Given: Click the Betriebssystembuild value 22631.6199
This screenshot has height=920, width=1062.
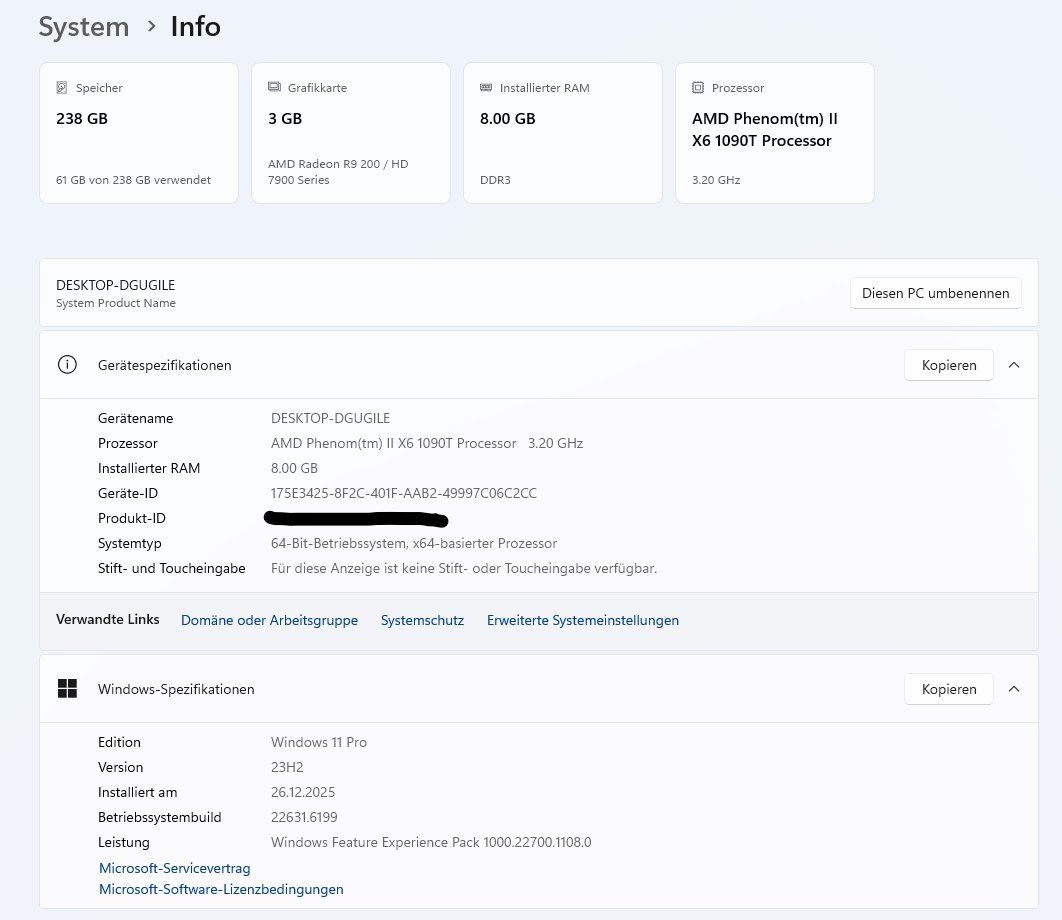Looking at the screenshot, I should point(304,817).
